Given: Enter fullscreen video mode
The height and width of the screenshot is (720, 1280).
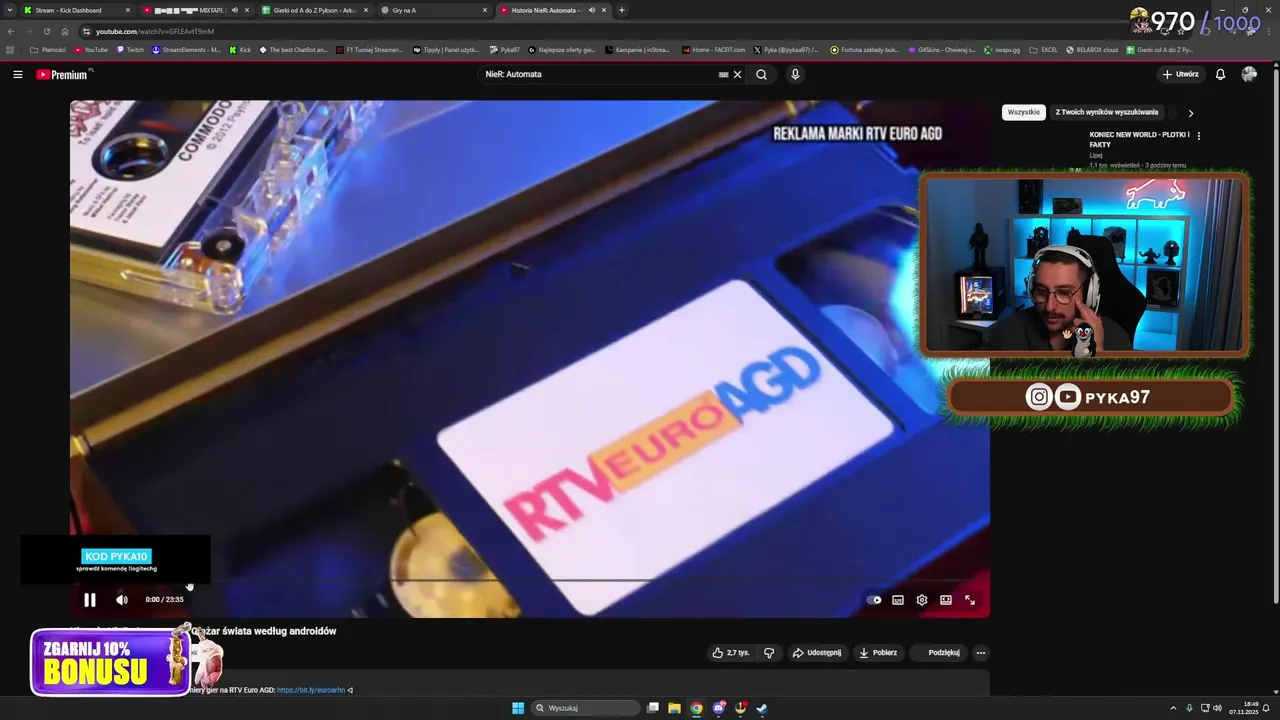Looking at the screenshot, I should [x=970, y=600].
